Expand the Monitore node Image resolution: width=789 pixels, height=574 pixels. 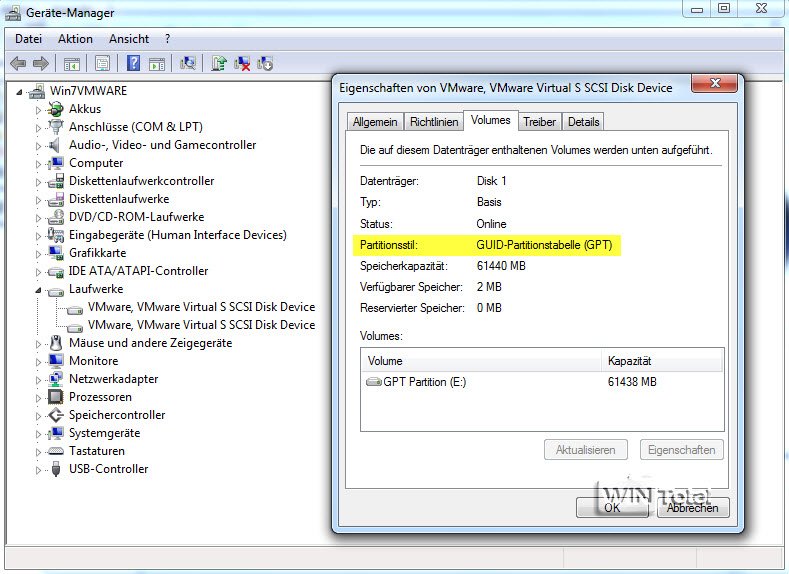click(38, 362)
